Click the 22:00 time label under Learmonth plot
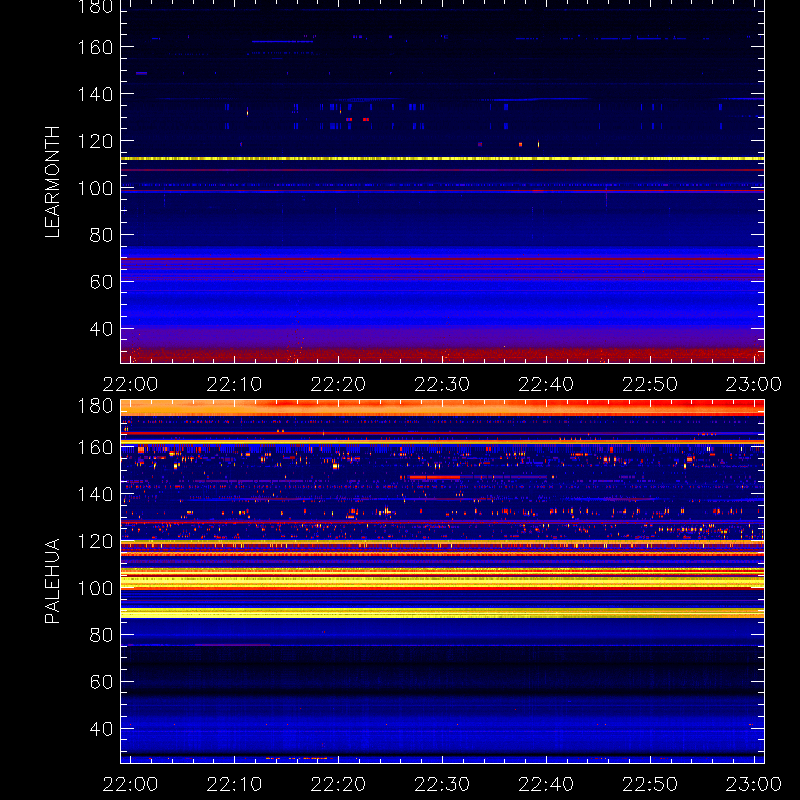The image size is (800, 800). (x=130, y=384)
